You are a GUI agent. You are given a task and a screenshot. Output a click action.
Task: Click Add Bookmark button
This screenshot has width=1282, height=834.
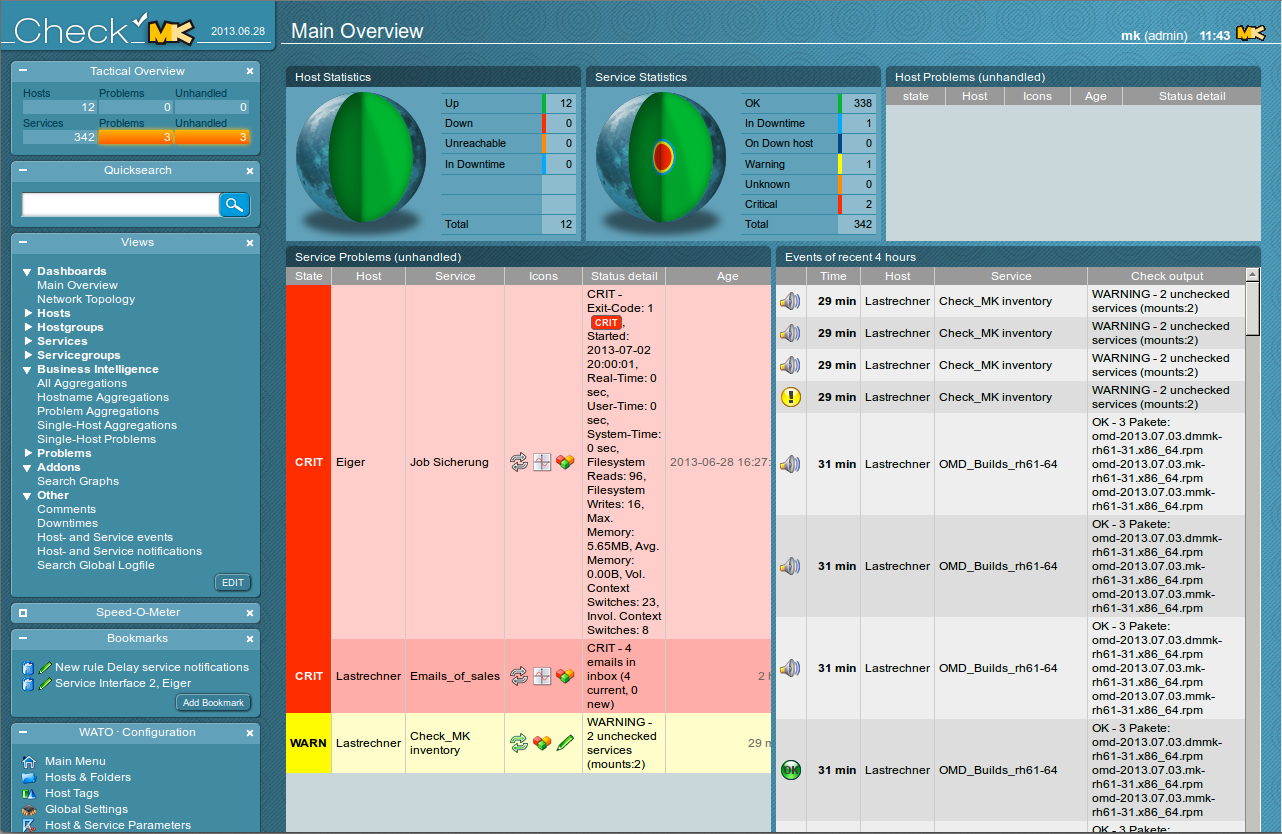coord(213,703)
